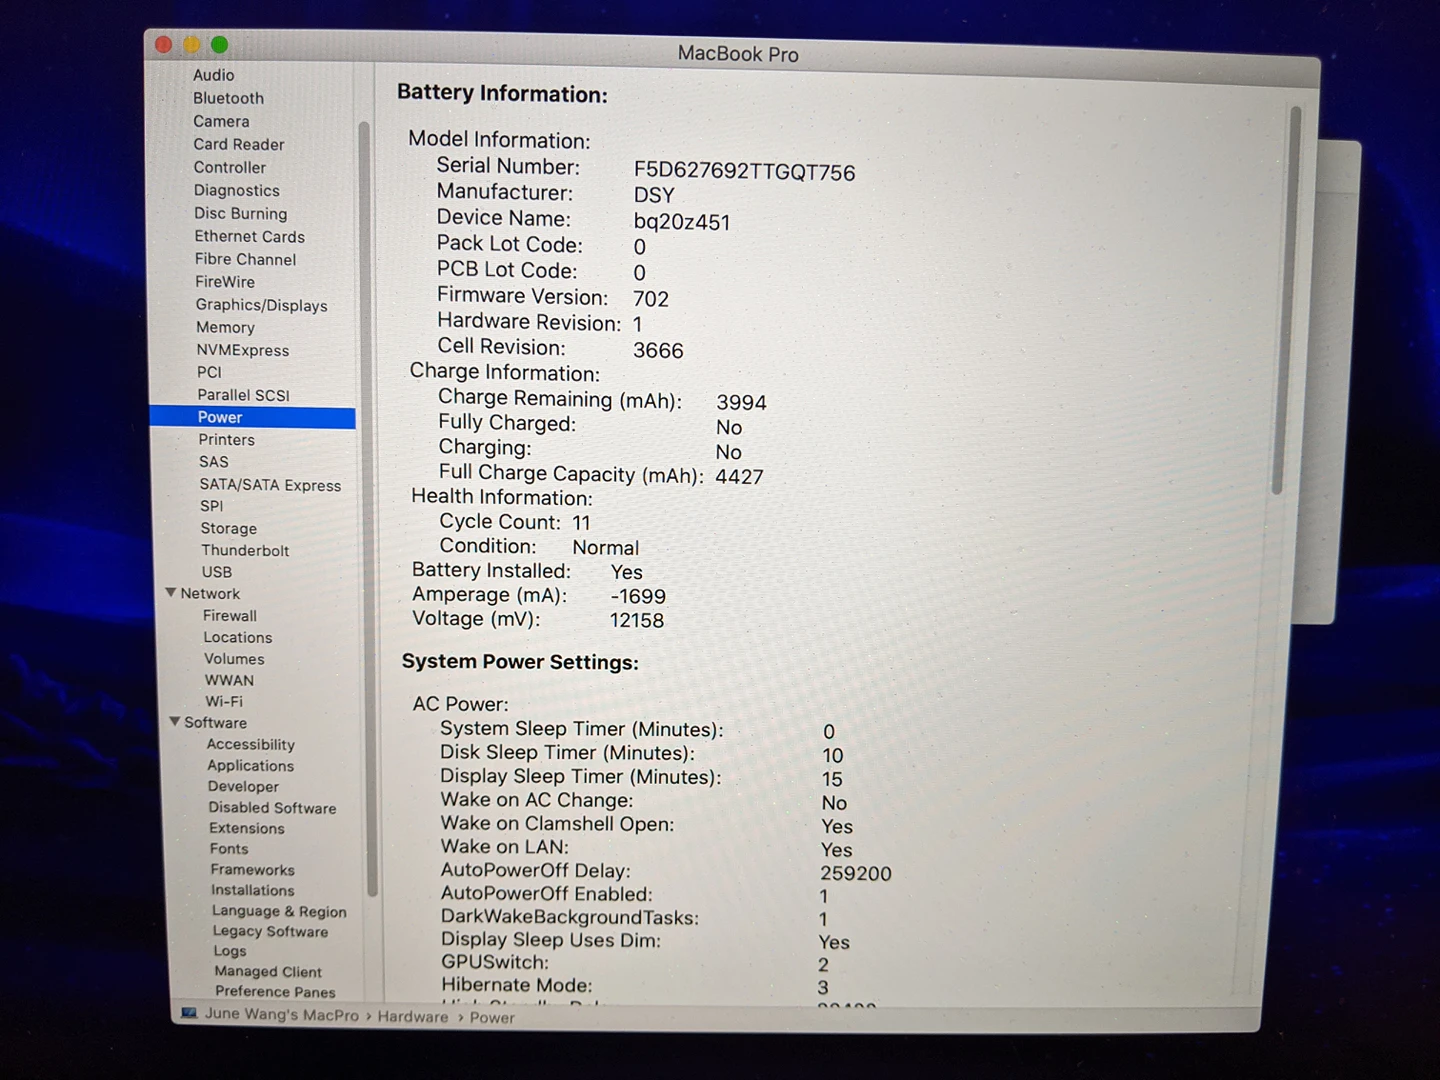Collapse the Network section triangle

pos(170,593)
